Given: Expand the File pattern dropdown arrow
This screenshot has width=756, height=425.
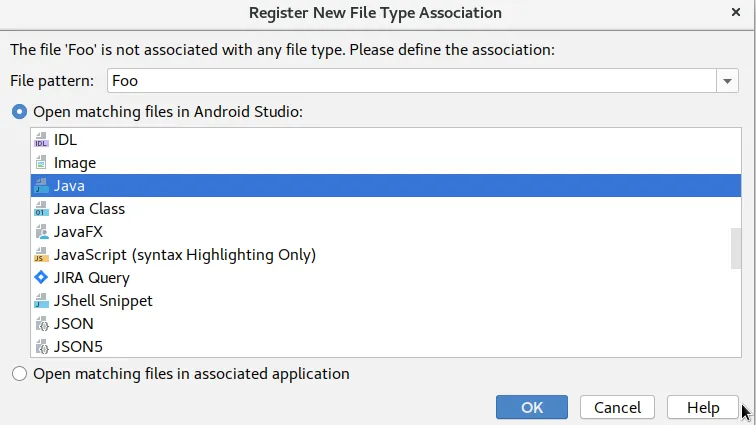Looking at the screenshot, I should pos(727,81).
